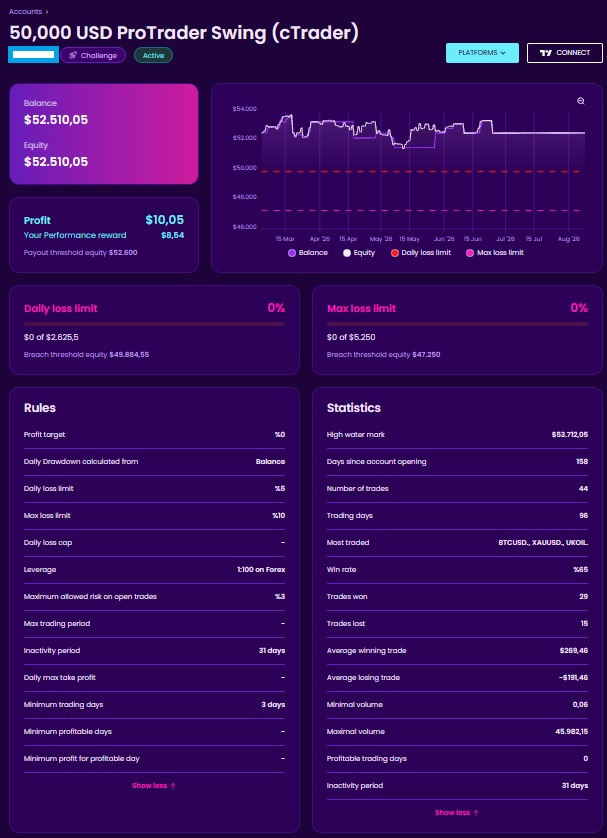
Task: Toggle Equity series in chart legend
Action: pos(359,253)
